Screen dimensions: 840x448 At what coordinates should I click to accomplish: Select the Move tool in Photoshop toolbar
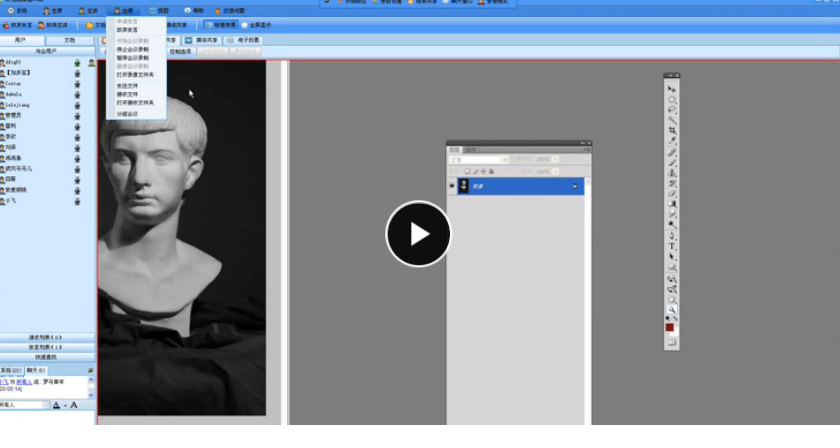[x=672, y=90]
